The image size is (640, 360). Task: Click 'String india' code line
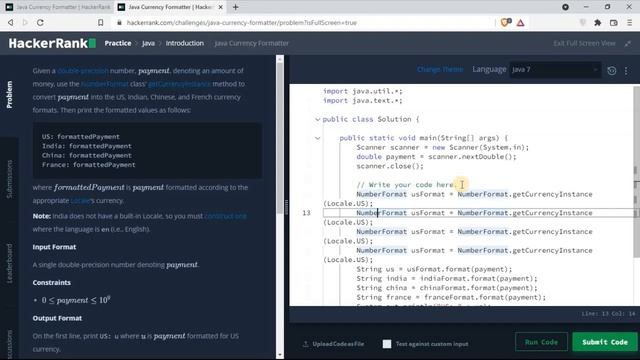pyautogui.click(x=447, y=279)
